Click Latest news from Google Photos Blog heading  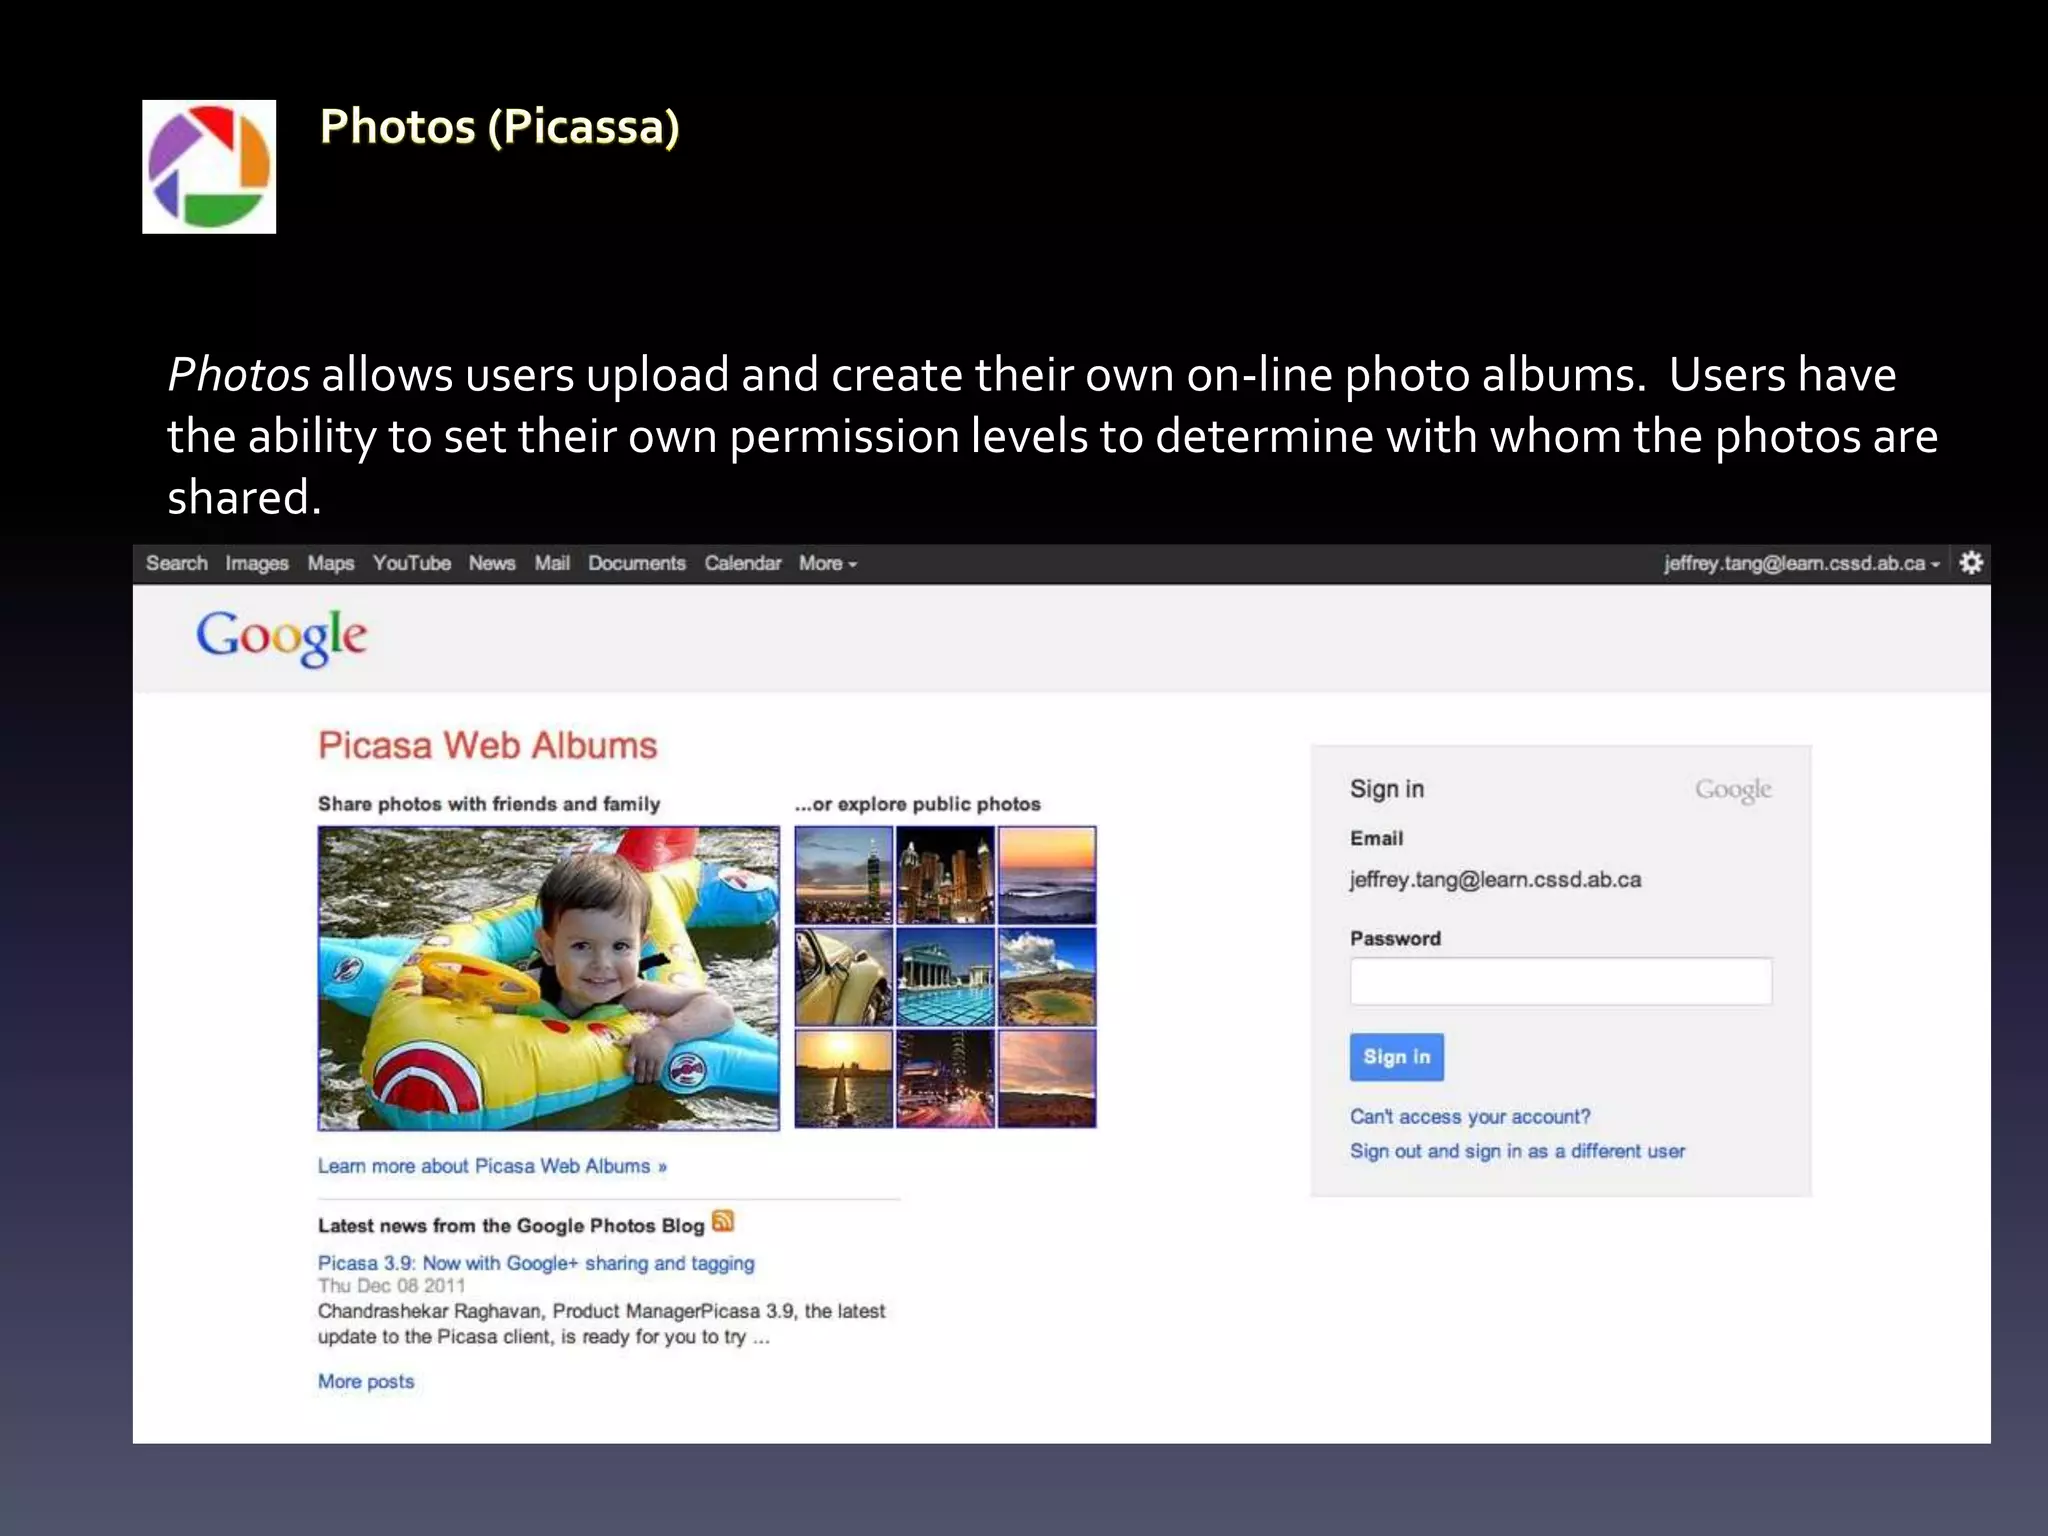click(x=511, y=1226)
